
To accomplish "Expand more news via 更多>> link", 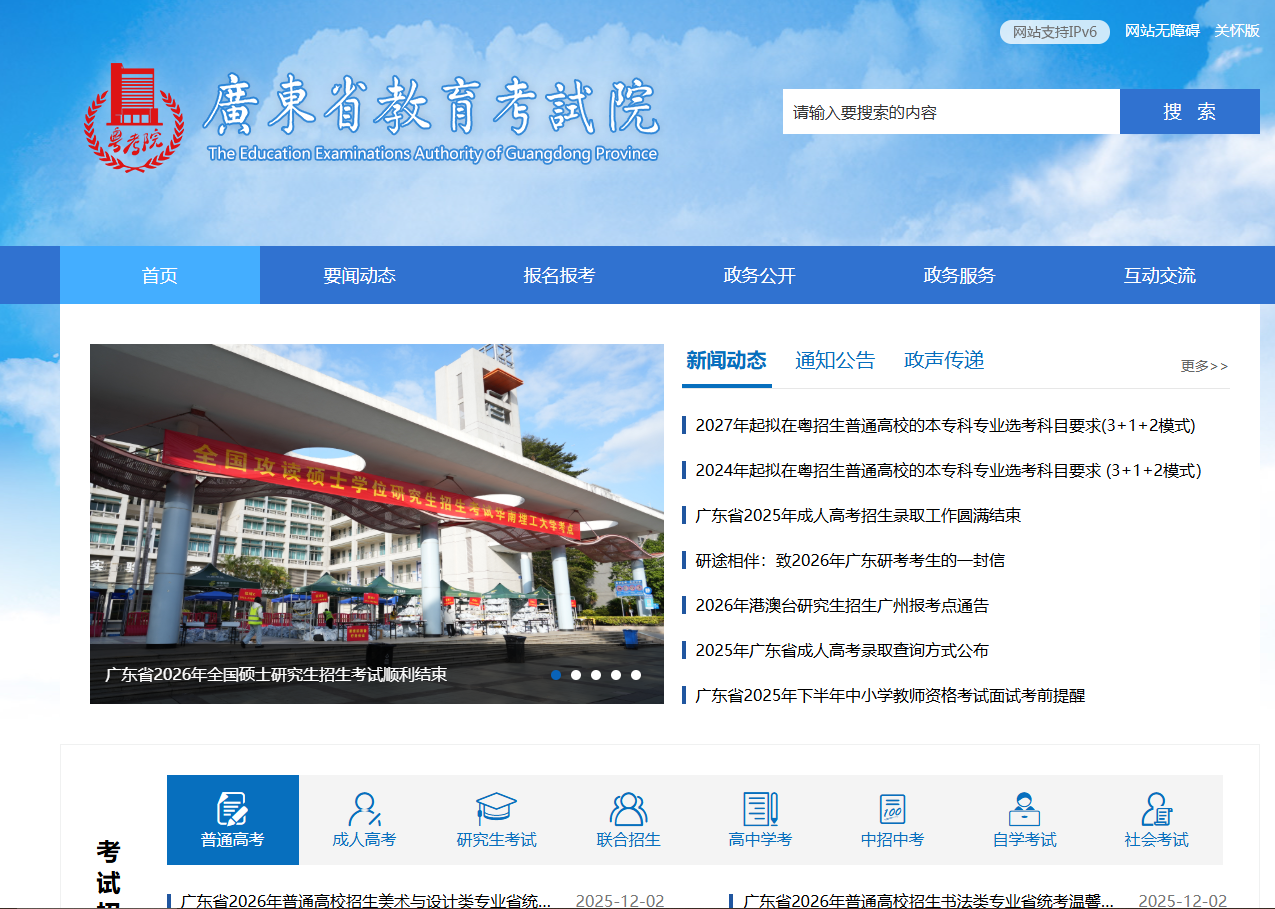I will [1204, 366].
